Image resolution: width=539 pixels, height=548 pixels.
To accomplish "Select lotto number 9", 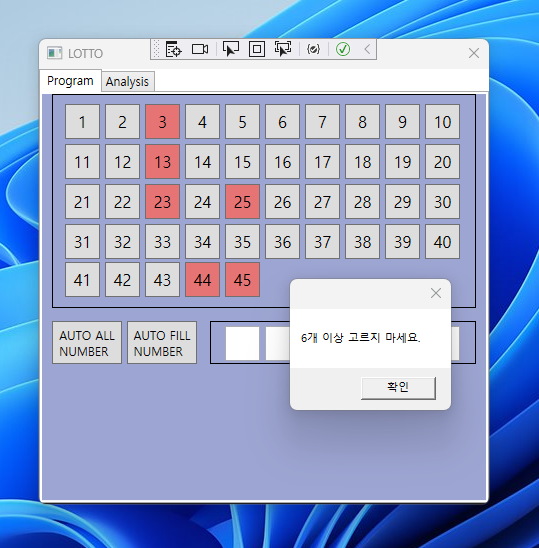I will (x=402, y=122).
